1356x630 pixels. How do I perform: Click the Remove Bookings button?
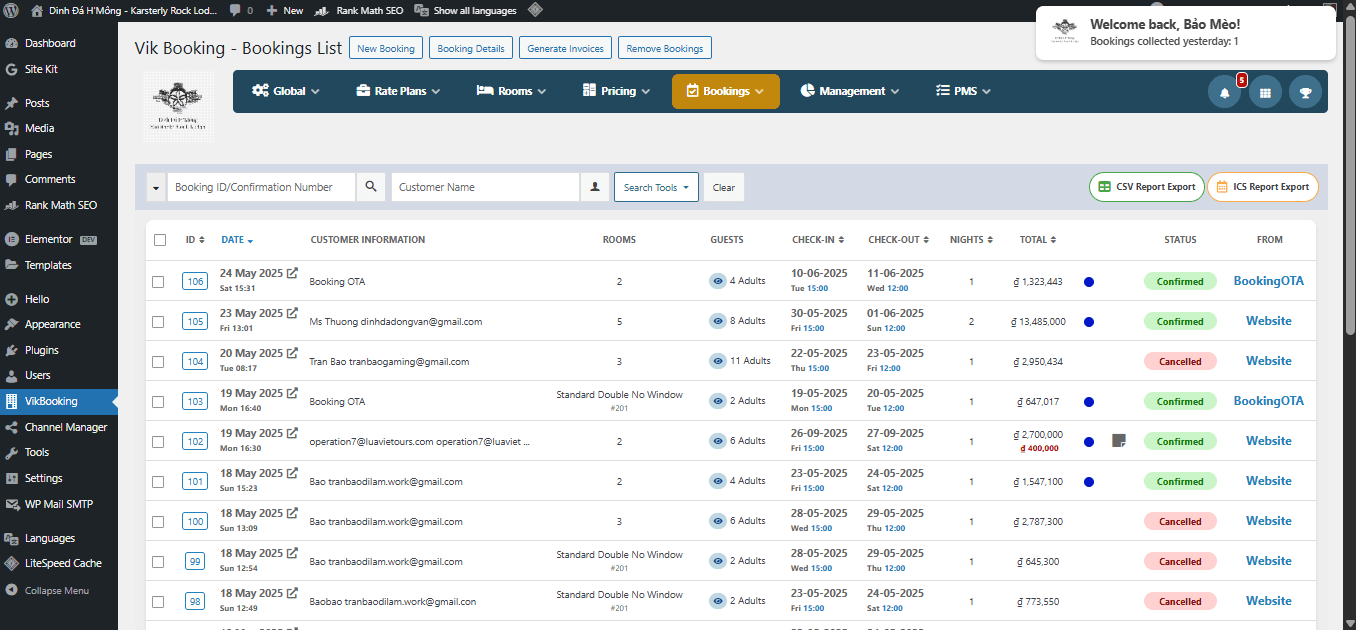[x=665, y=48]
